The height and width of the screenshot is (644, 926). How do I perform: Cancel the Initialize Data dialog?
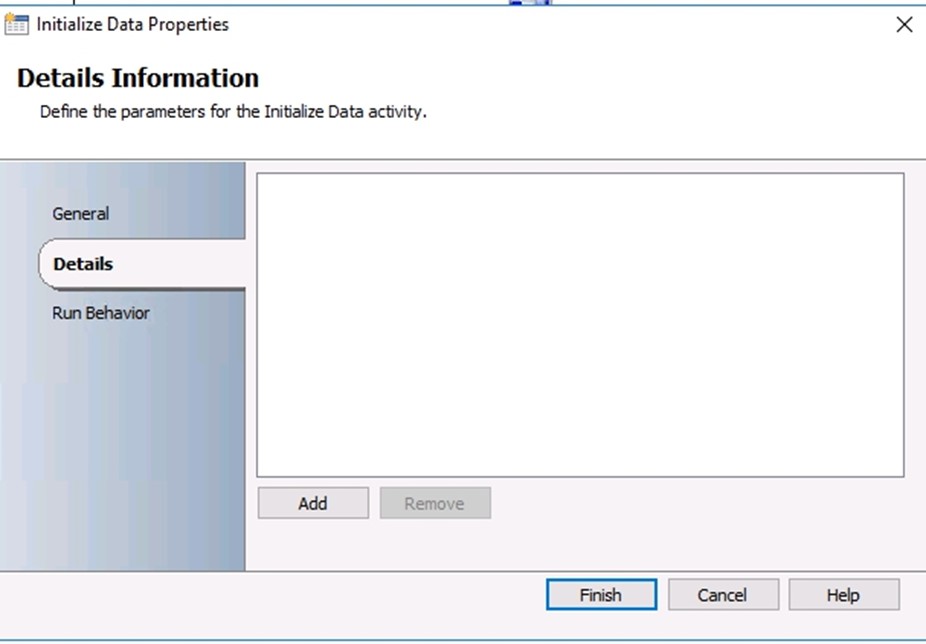pos(723,594)
